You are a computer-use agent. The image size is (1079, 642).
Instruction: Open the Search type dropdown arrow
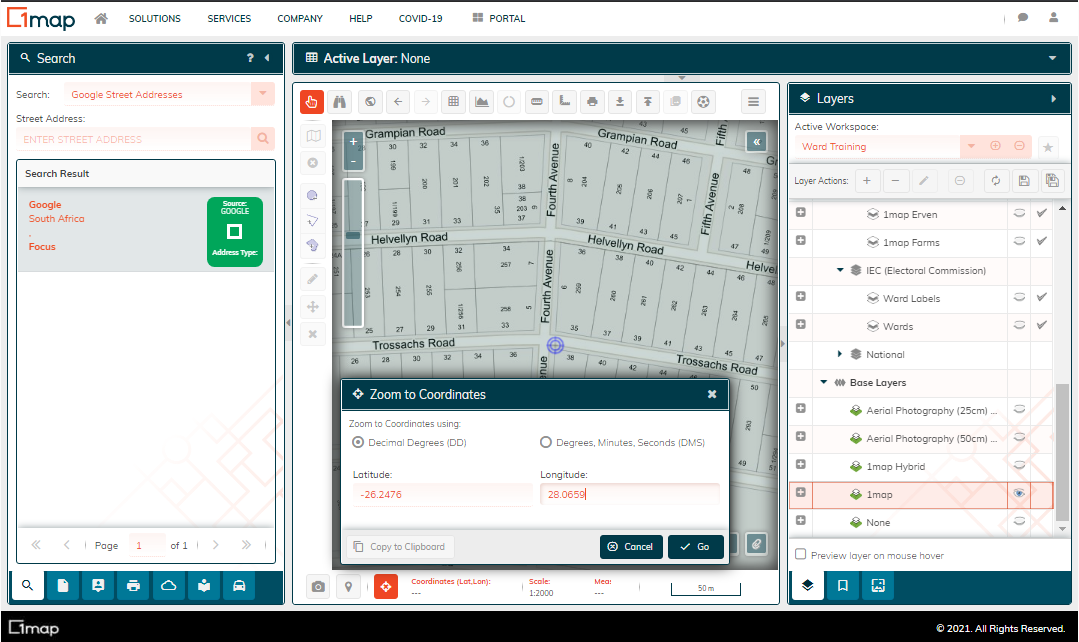tap(263, 94)
